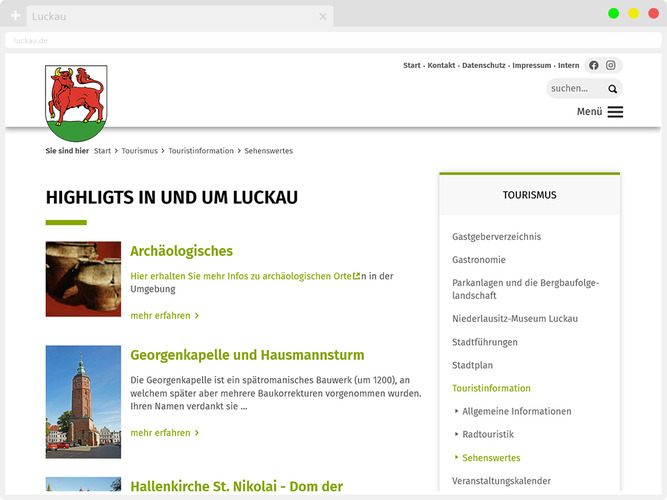Click the Archäologisches pottery thumbnail

[x=83, y=279]
